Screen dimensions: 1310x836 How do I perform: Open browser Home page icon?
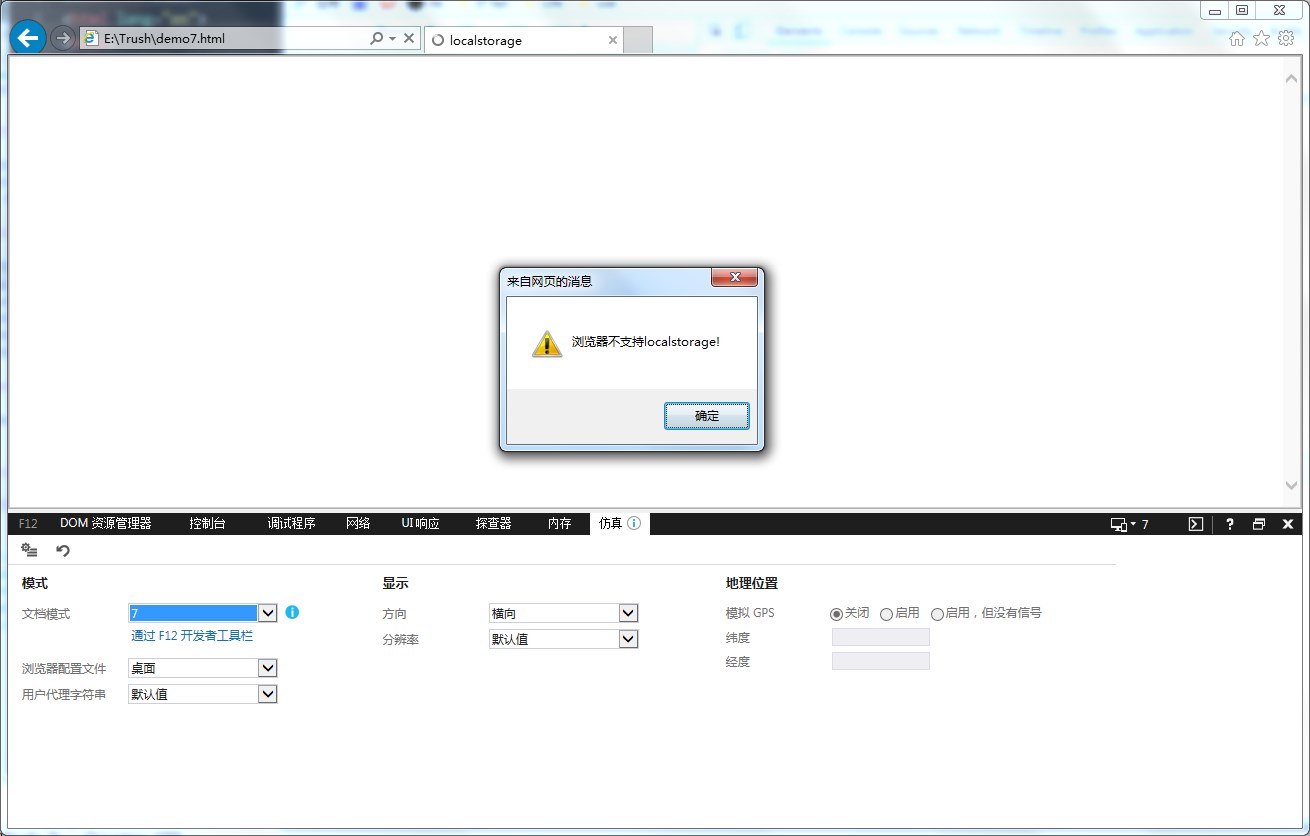tap(1237, 39)
